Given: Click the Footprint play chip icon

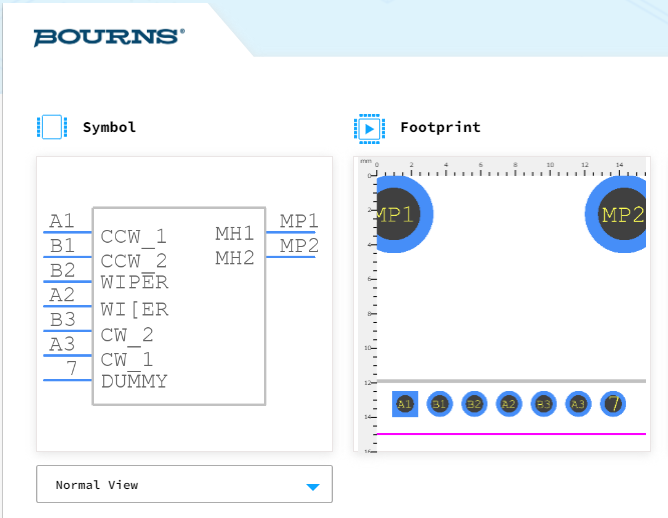Looking at the screenshot, I should [x=369, y=129].
